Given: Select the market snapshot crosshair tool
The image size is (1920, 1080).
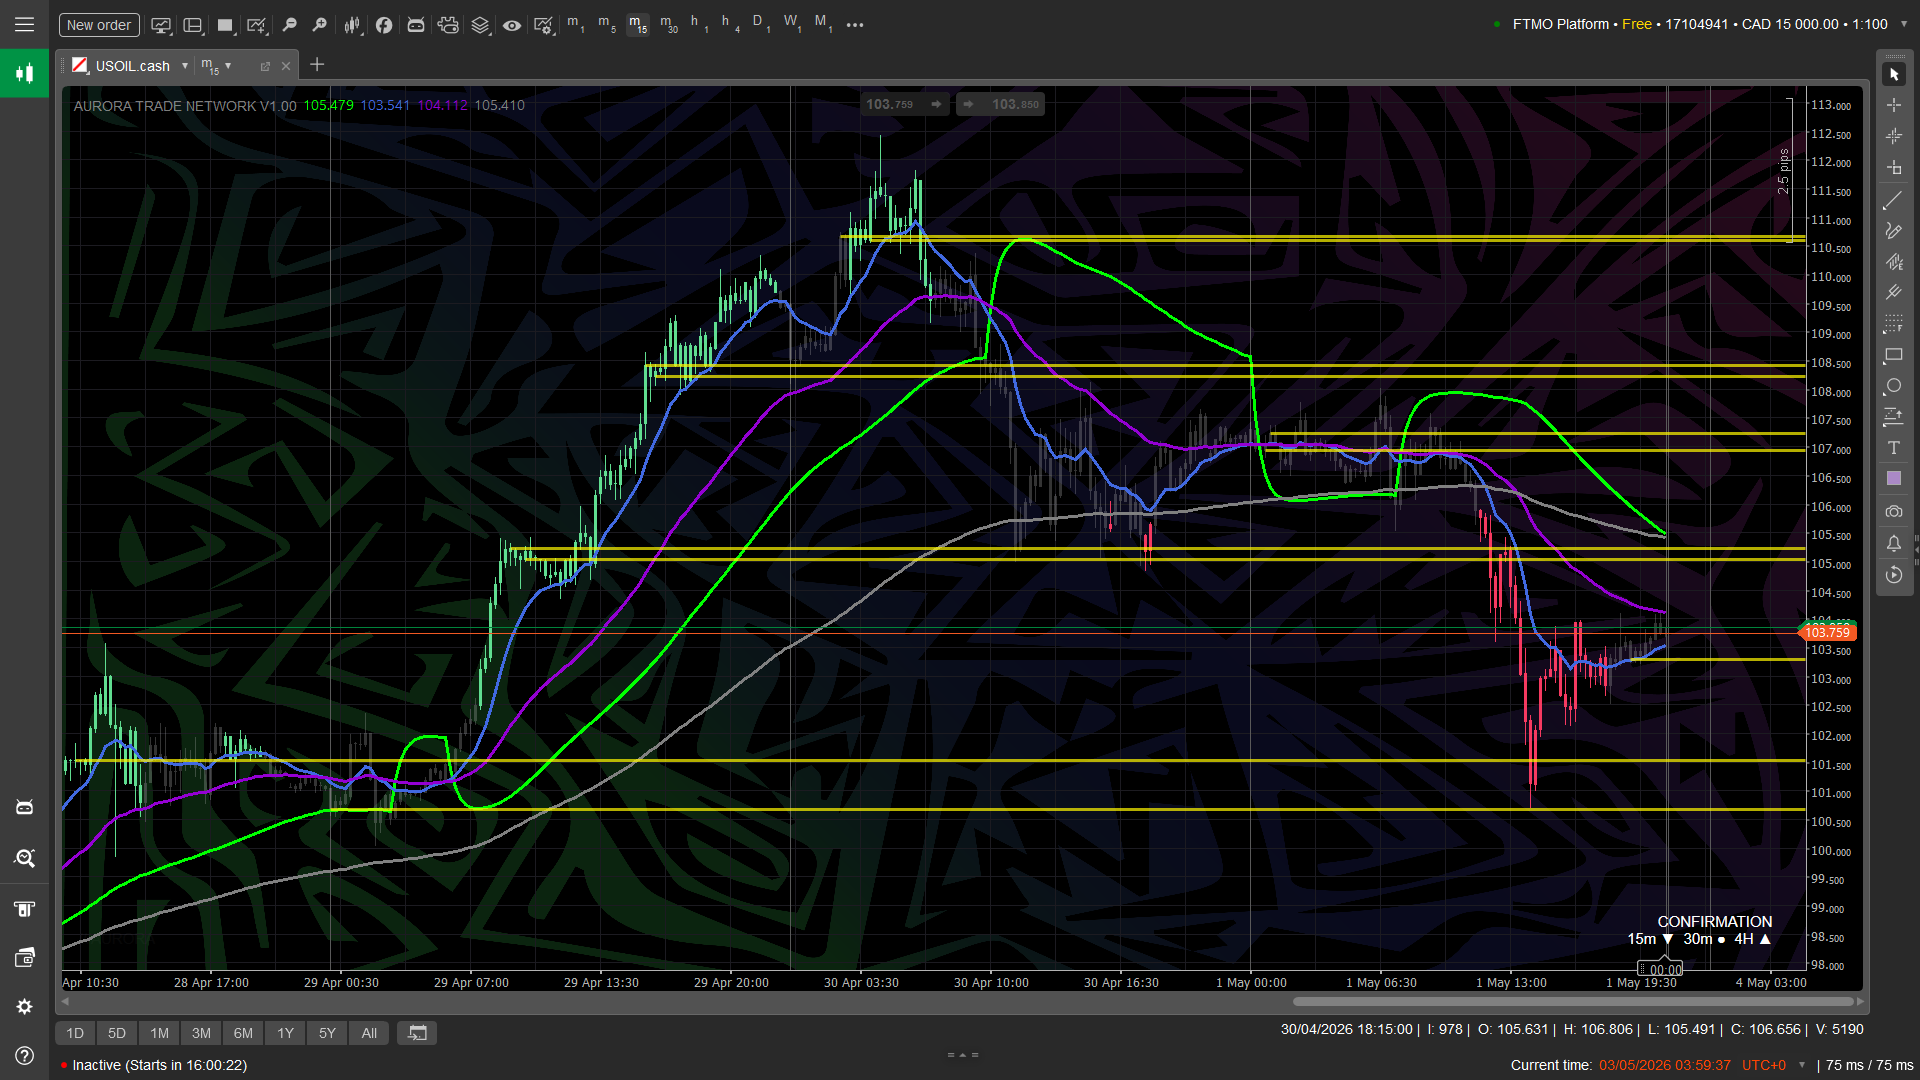Looking at the screenshot, I should click(1894, 136).
